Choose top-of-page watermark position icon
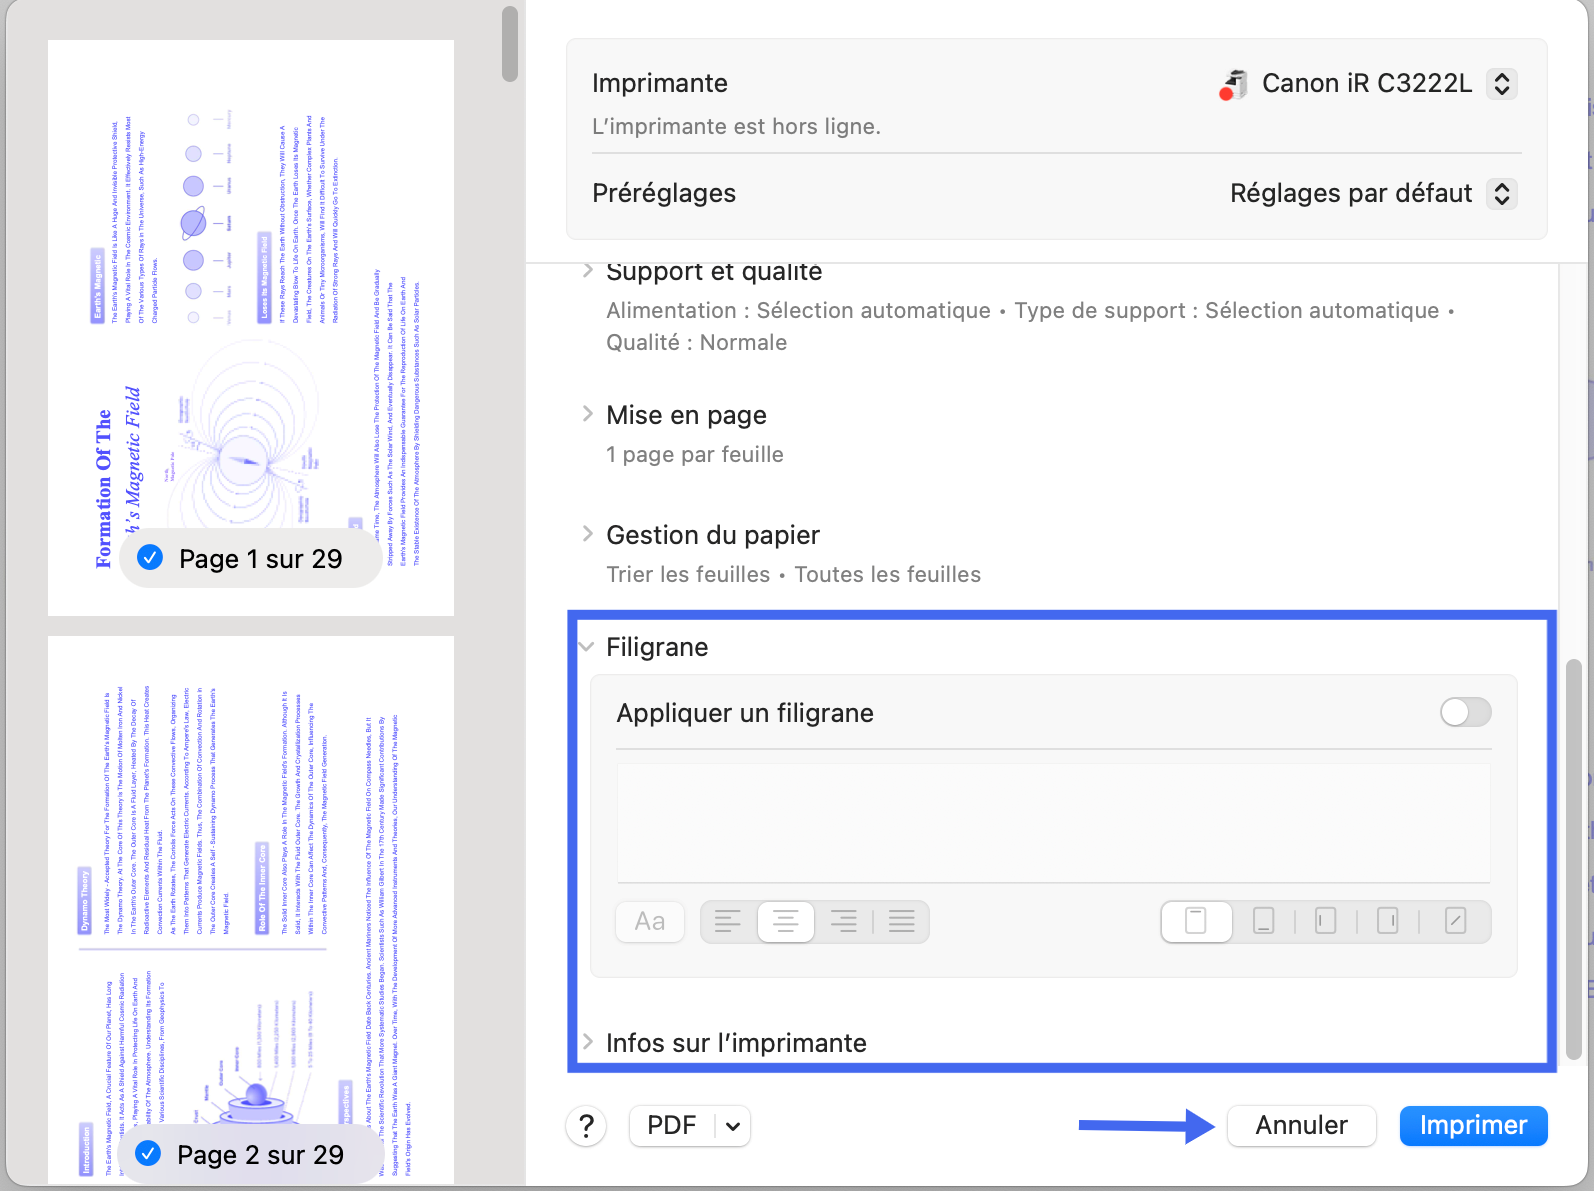Viewport: 1594px width, 1191px height. click(1196, 921)
